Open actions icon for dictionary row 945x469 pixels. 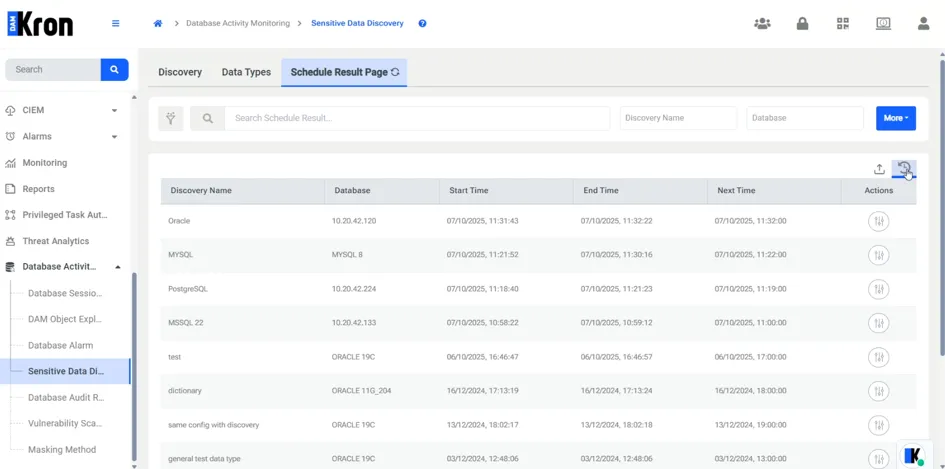879,391
